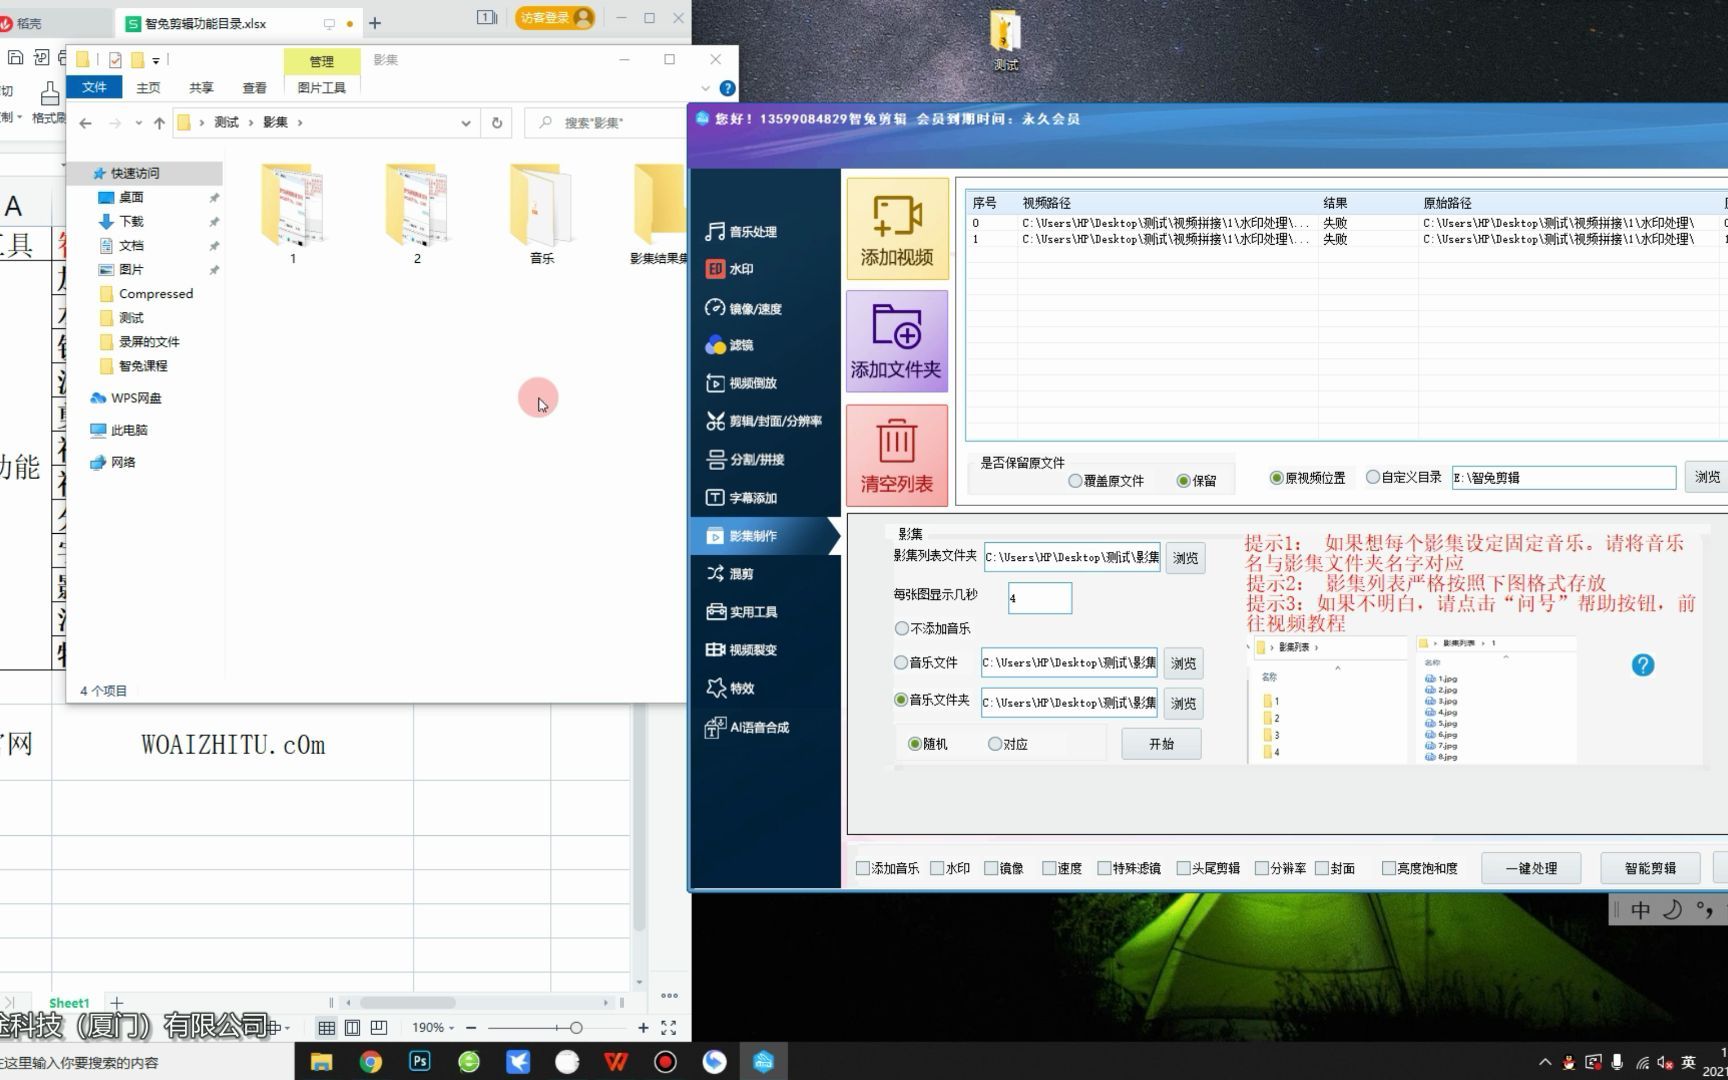Open the 水印 watermark section
Screen dimensions: 1728x1080
(729, 269)
